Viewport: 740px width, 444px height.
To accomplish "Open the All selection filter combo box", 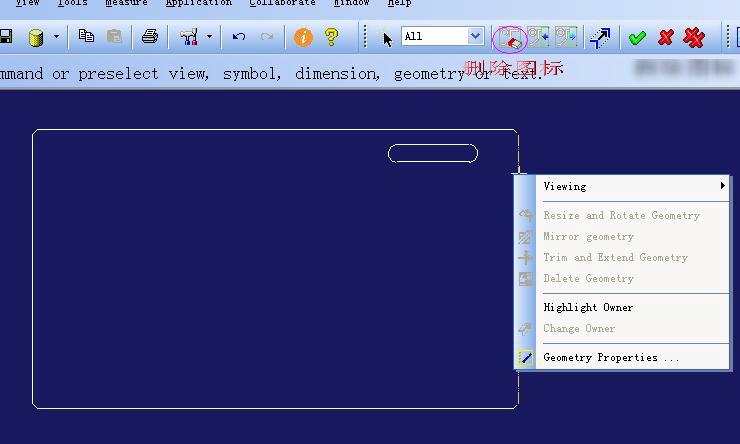I will click(443, 36).
